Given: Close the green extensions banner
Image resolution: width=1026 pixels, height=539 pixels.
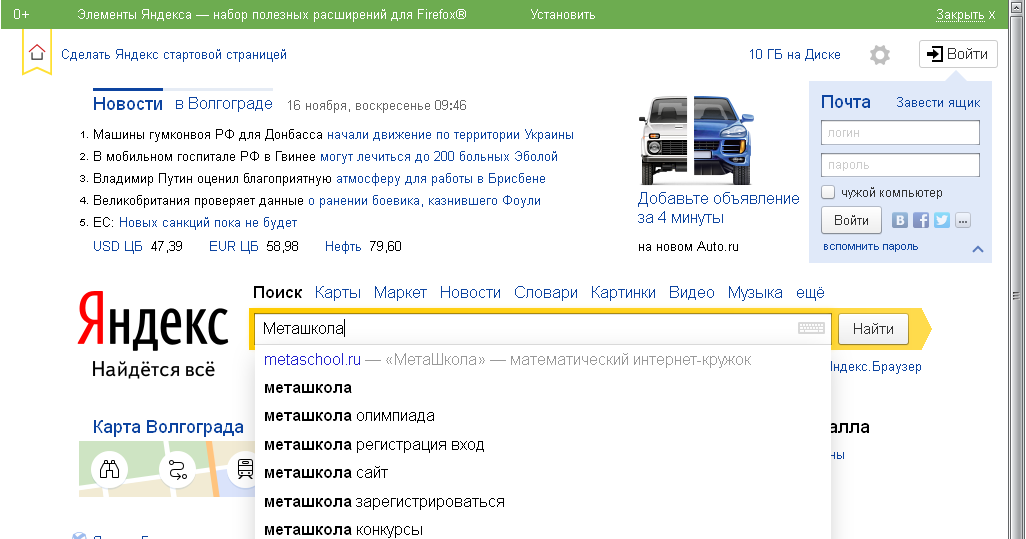Looking at the screenshot, I should point(965,14).
